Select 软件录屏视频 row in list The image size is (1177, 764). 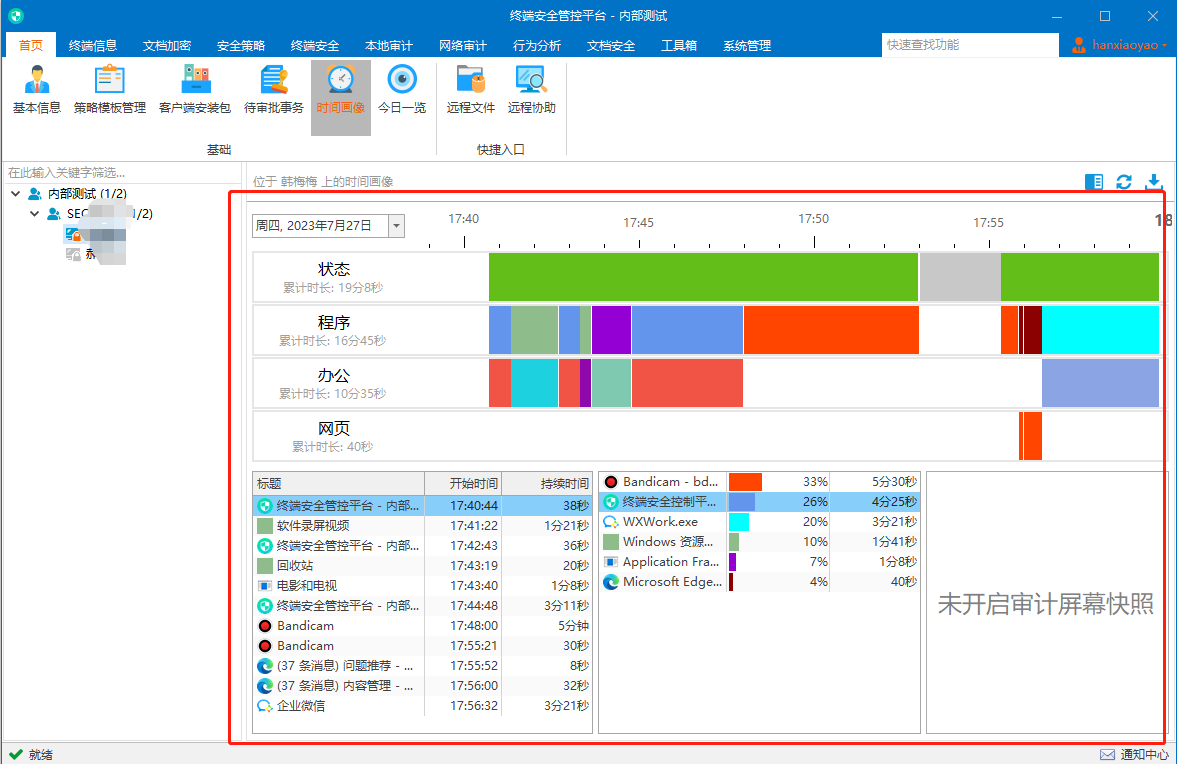click(x=423, y=525)
